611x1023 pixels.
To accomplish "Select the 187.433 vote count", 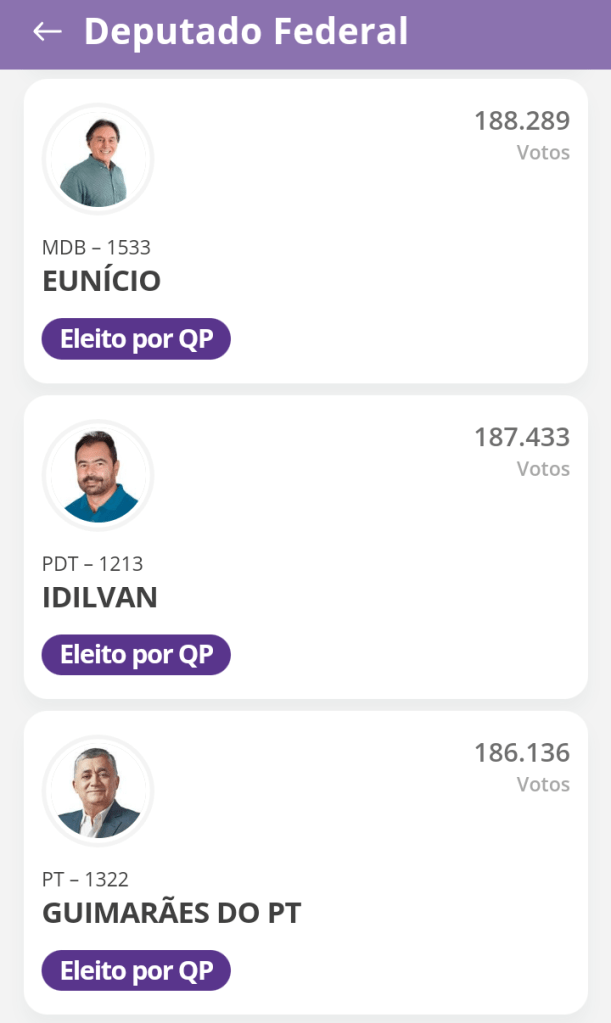I will coord(521,437).
